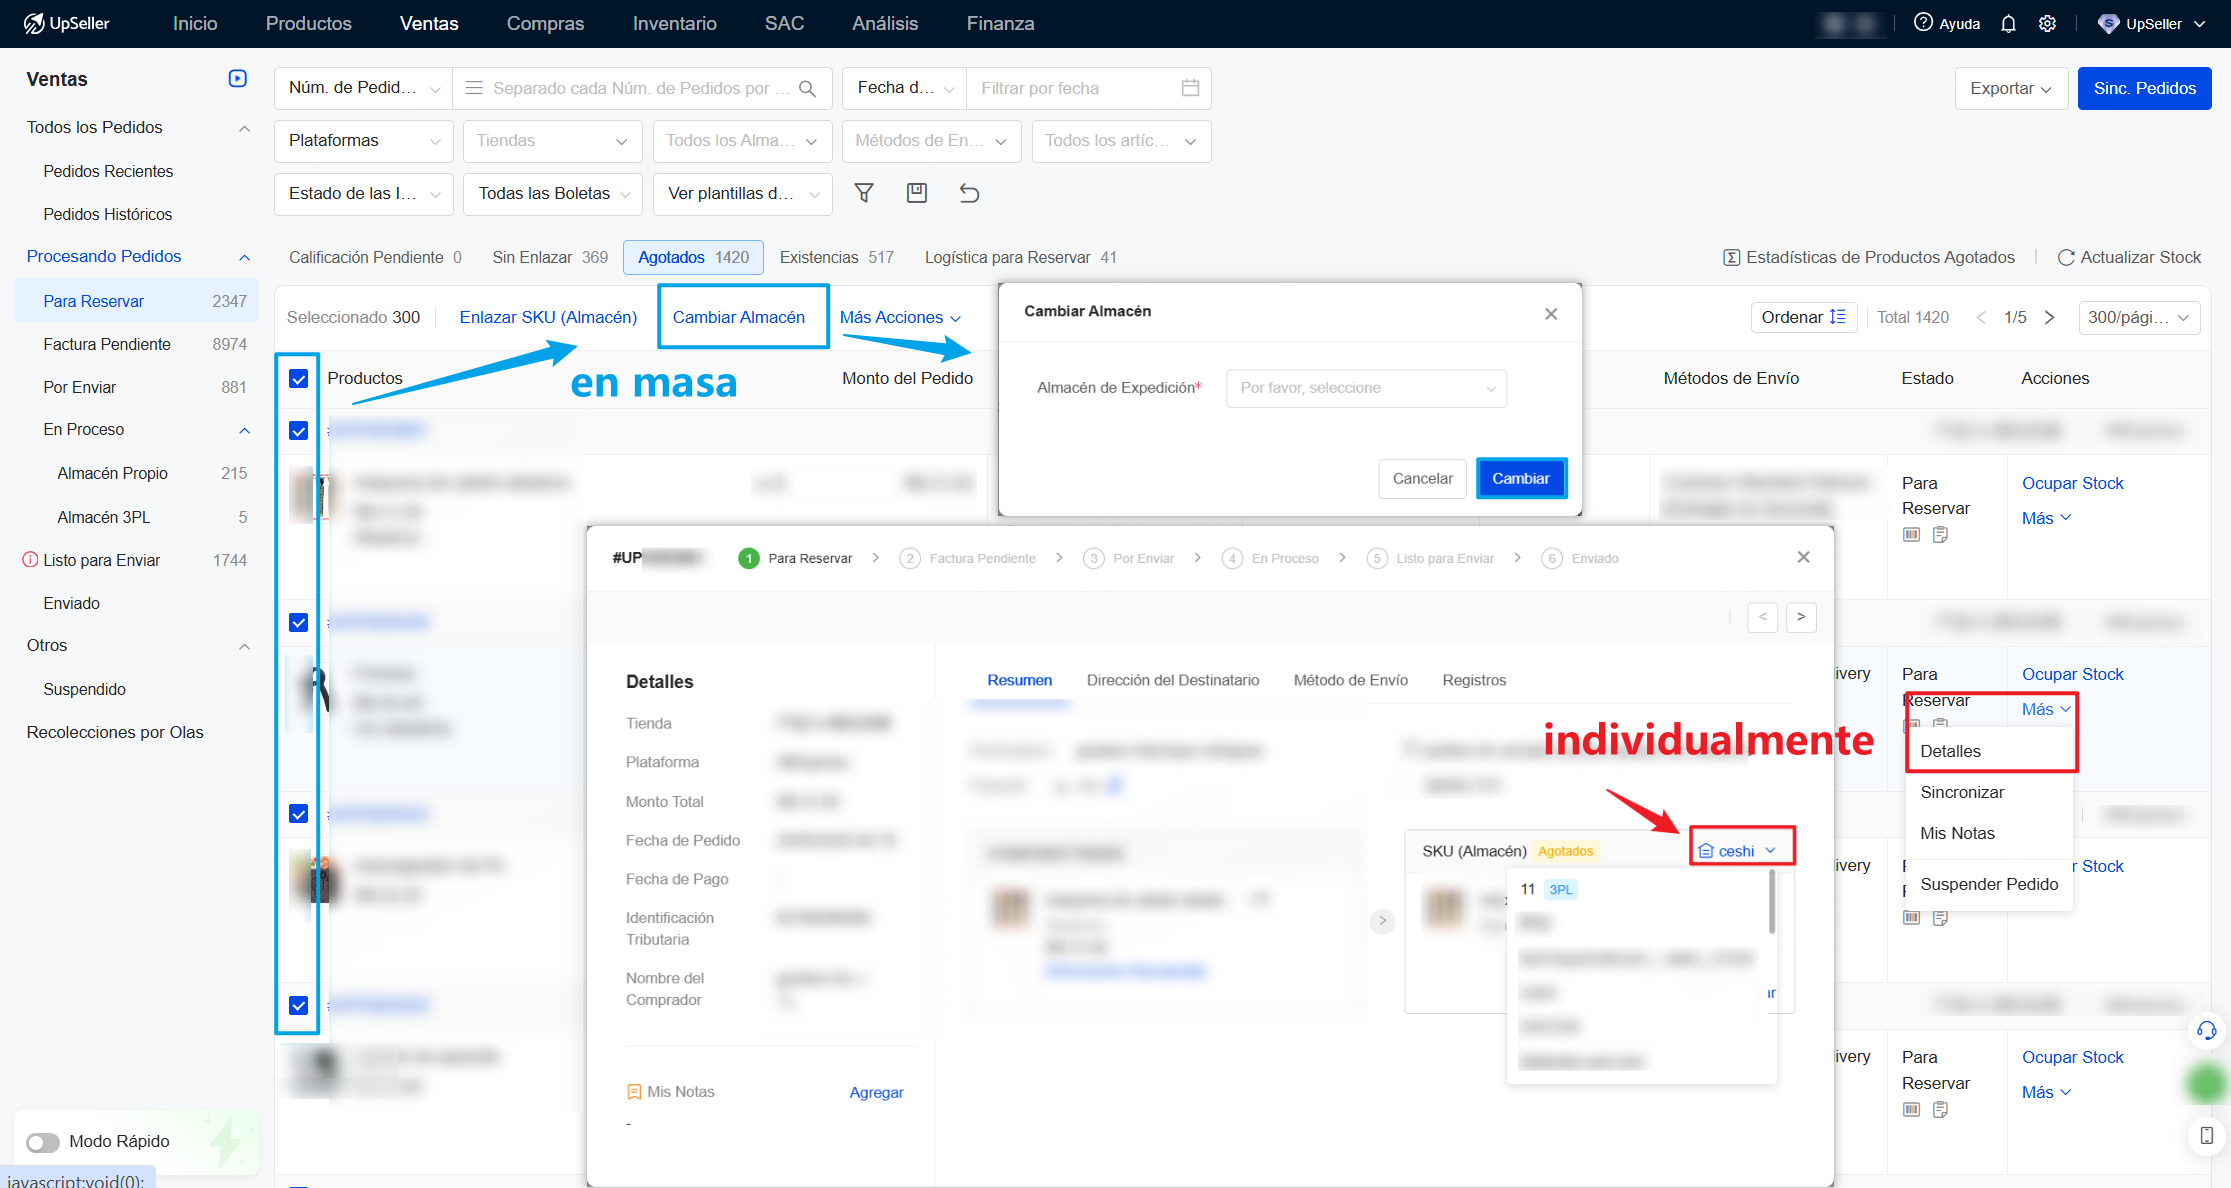2231x1188 pixels.
Task: Click the reset filters undo icon
Action: (x=969, y=193)
